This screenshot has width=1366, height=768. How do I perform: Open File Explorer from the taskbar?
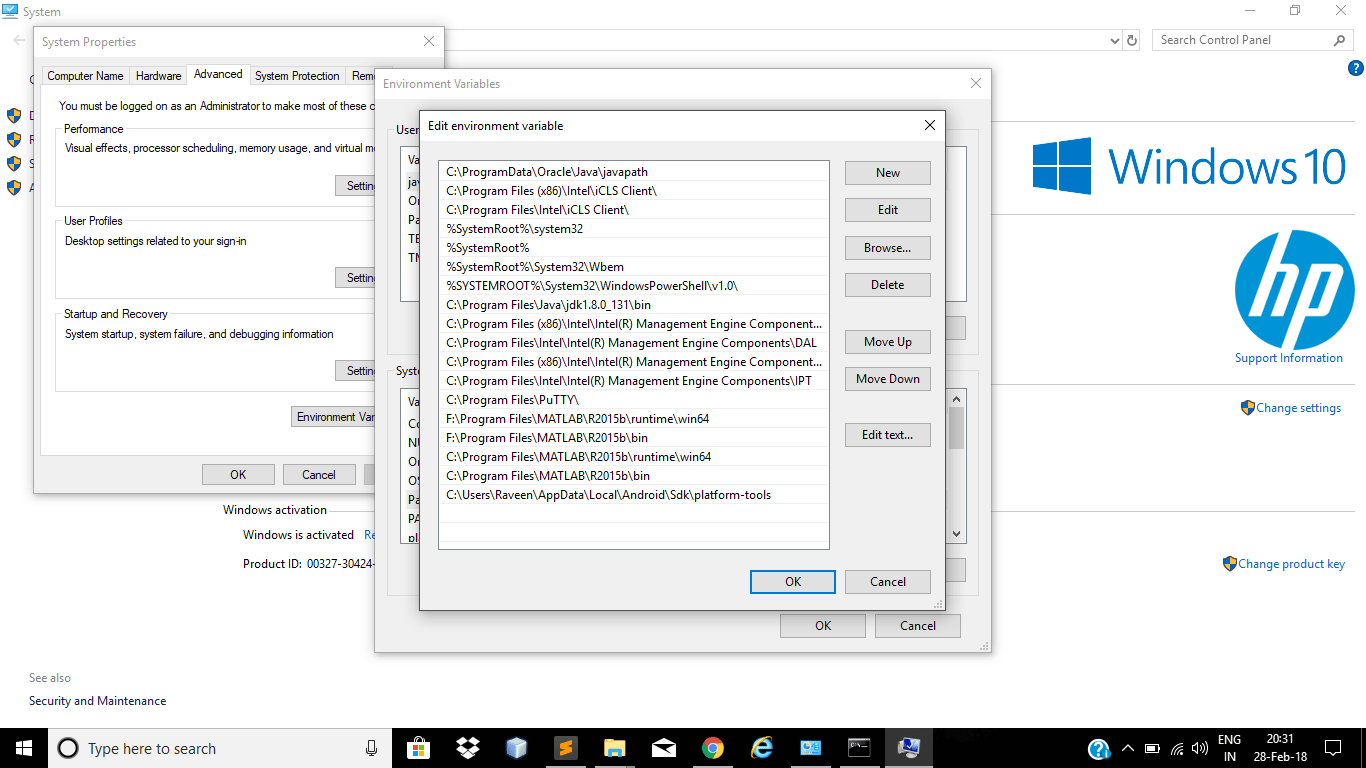pos(615,748)
